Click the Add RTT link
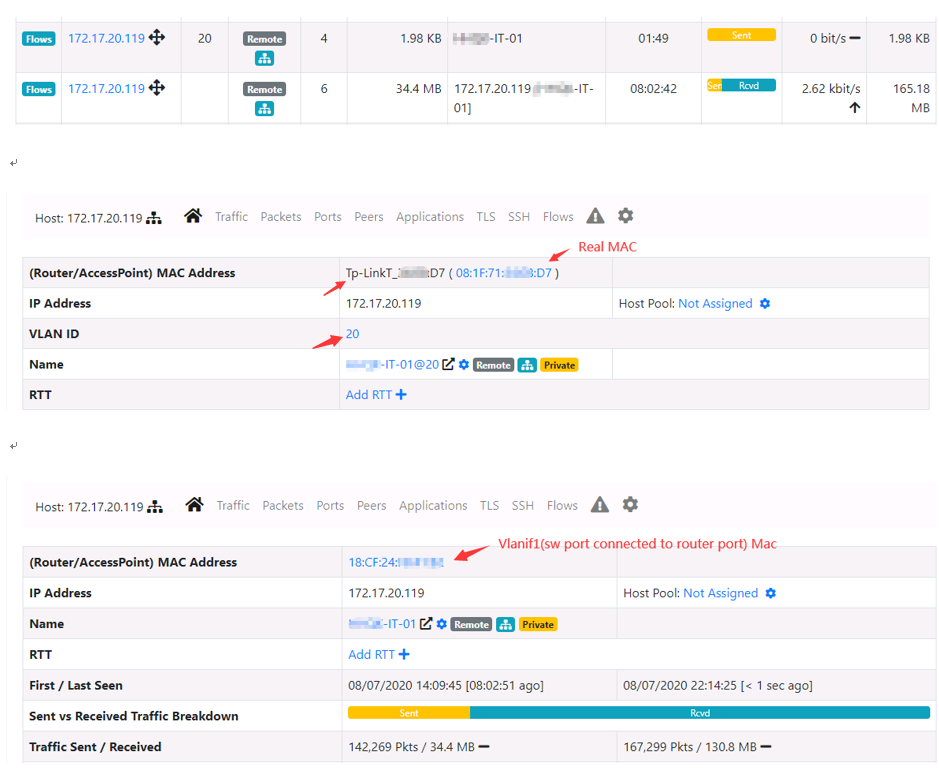Screen dimensions: 939x784 369,394
